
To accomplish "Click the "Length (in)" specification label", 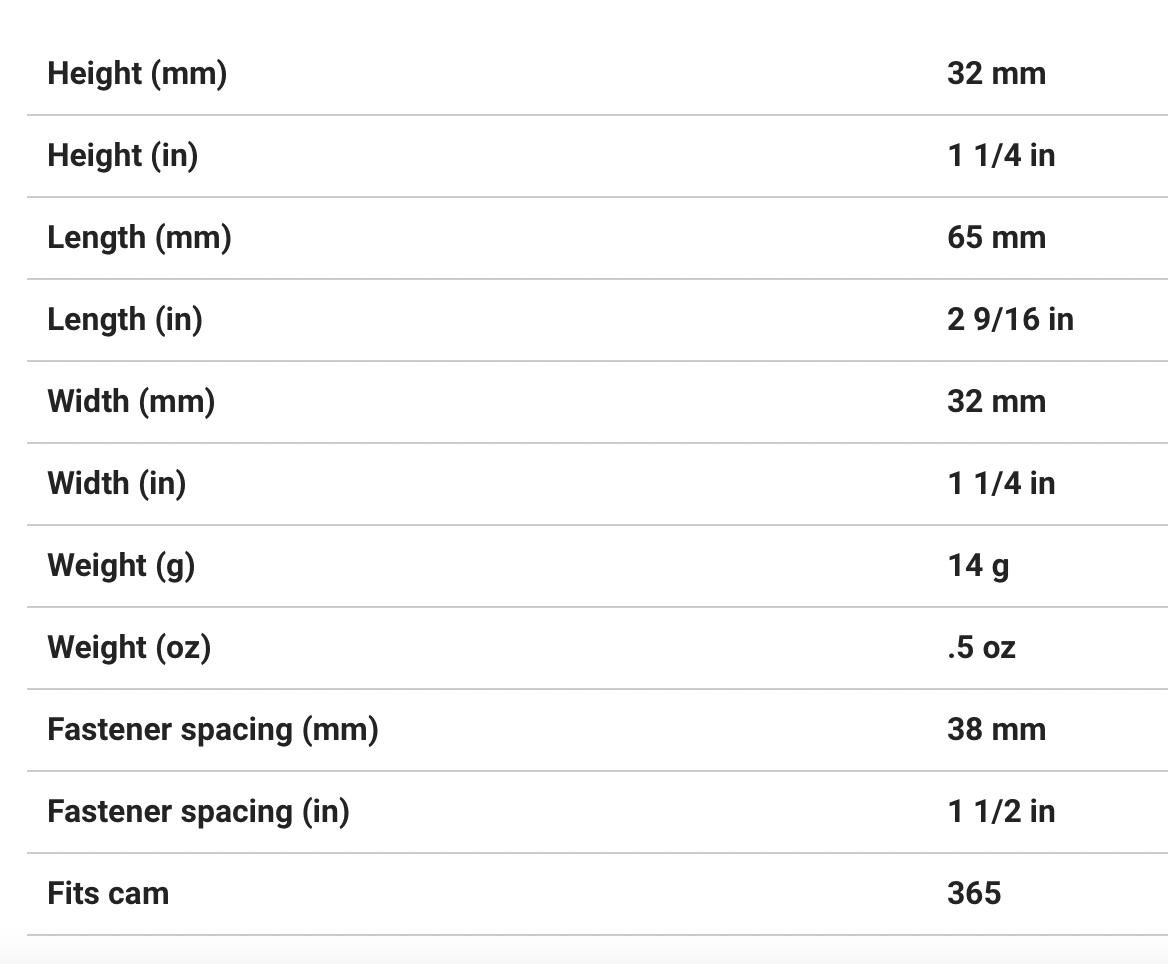I will (x=124, y=320).
